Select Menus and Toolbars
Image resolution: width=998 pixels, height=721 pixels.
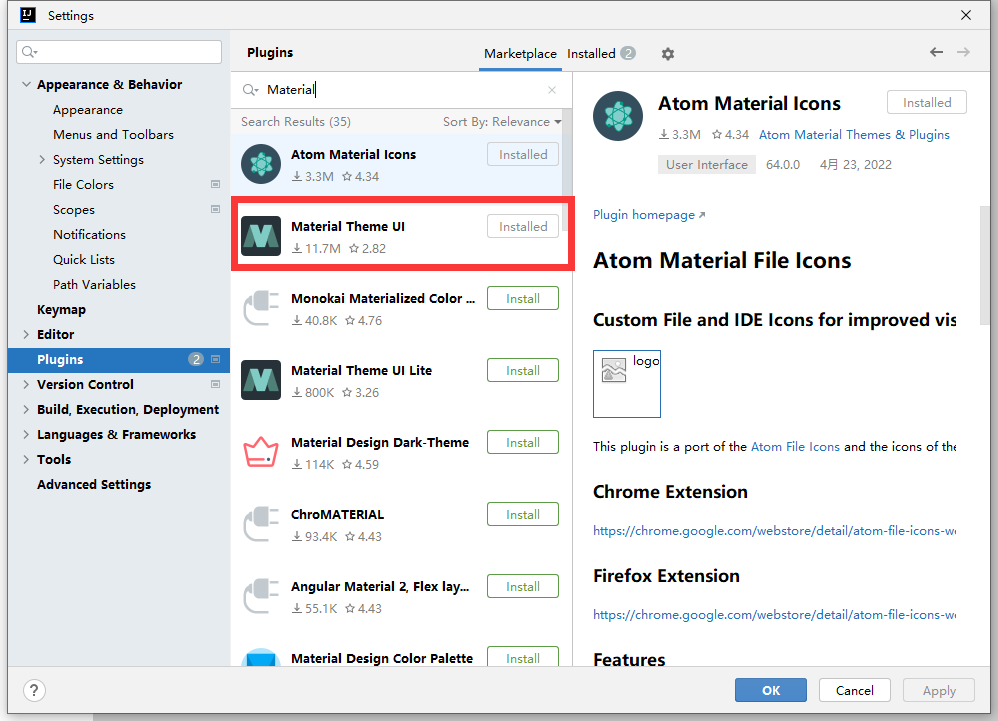[x=113, y=135]
